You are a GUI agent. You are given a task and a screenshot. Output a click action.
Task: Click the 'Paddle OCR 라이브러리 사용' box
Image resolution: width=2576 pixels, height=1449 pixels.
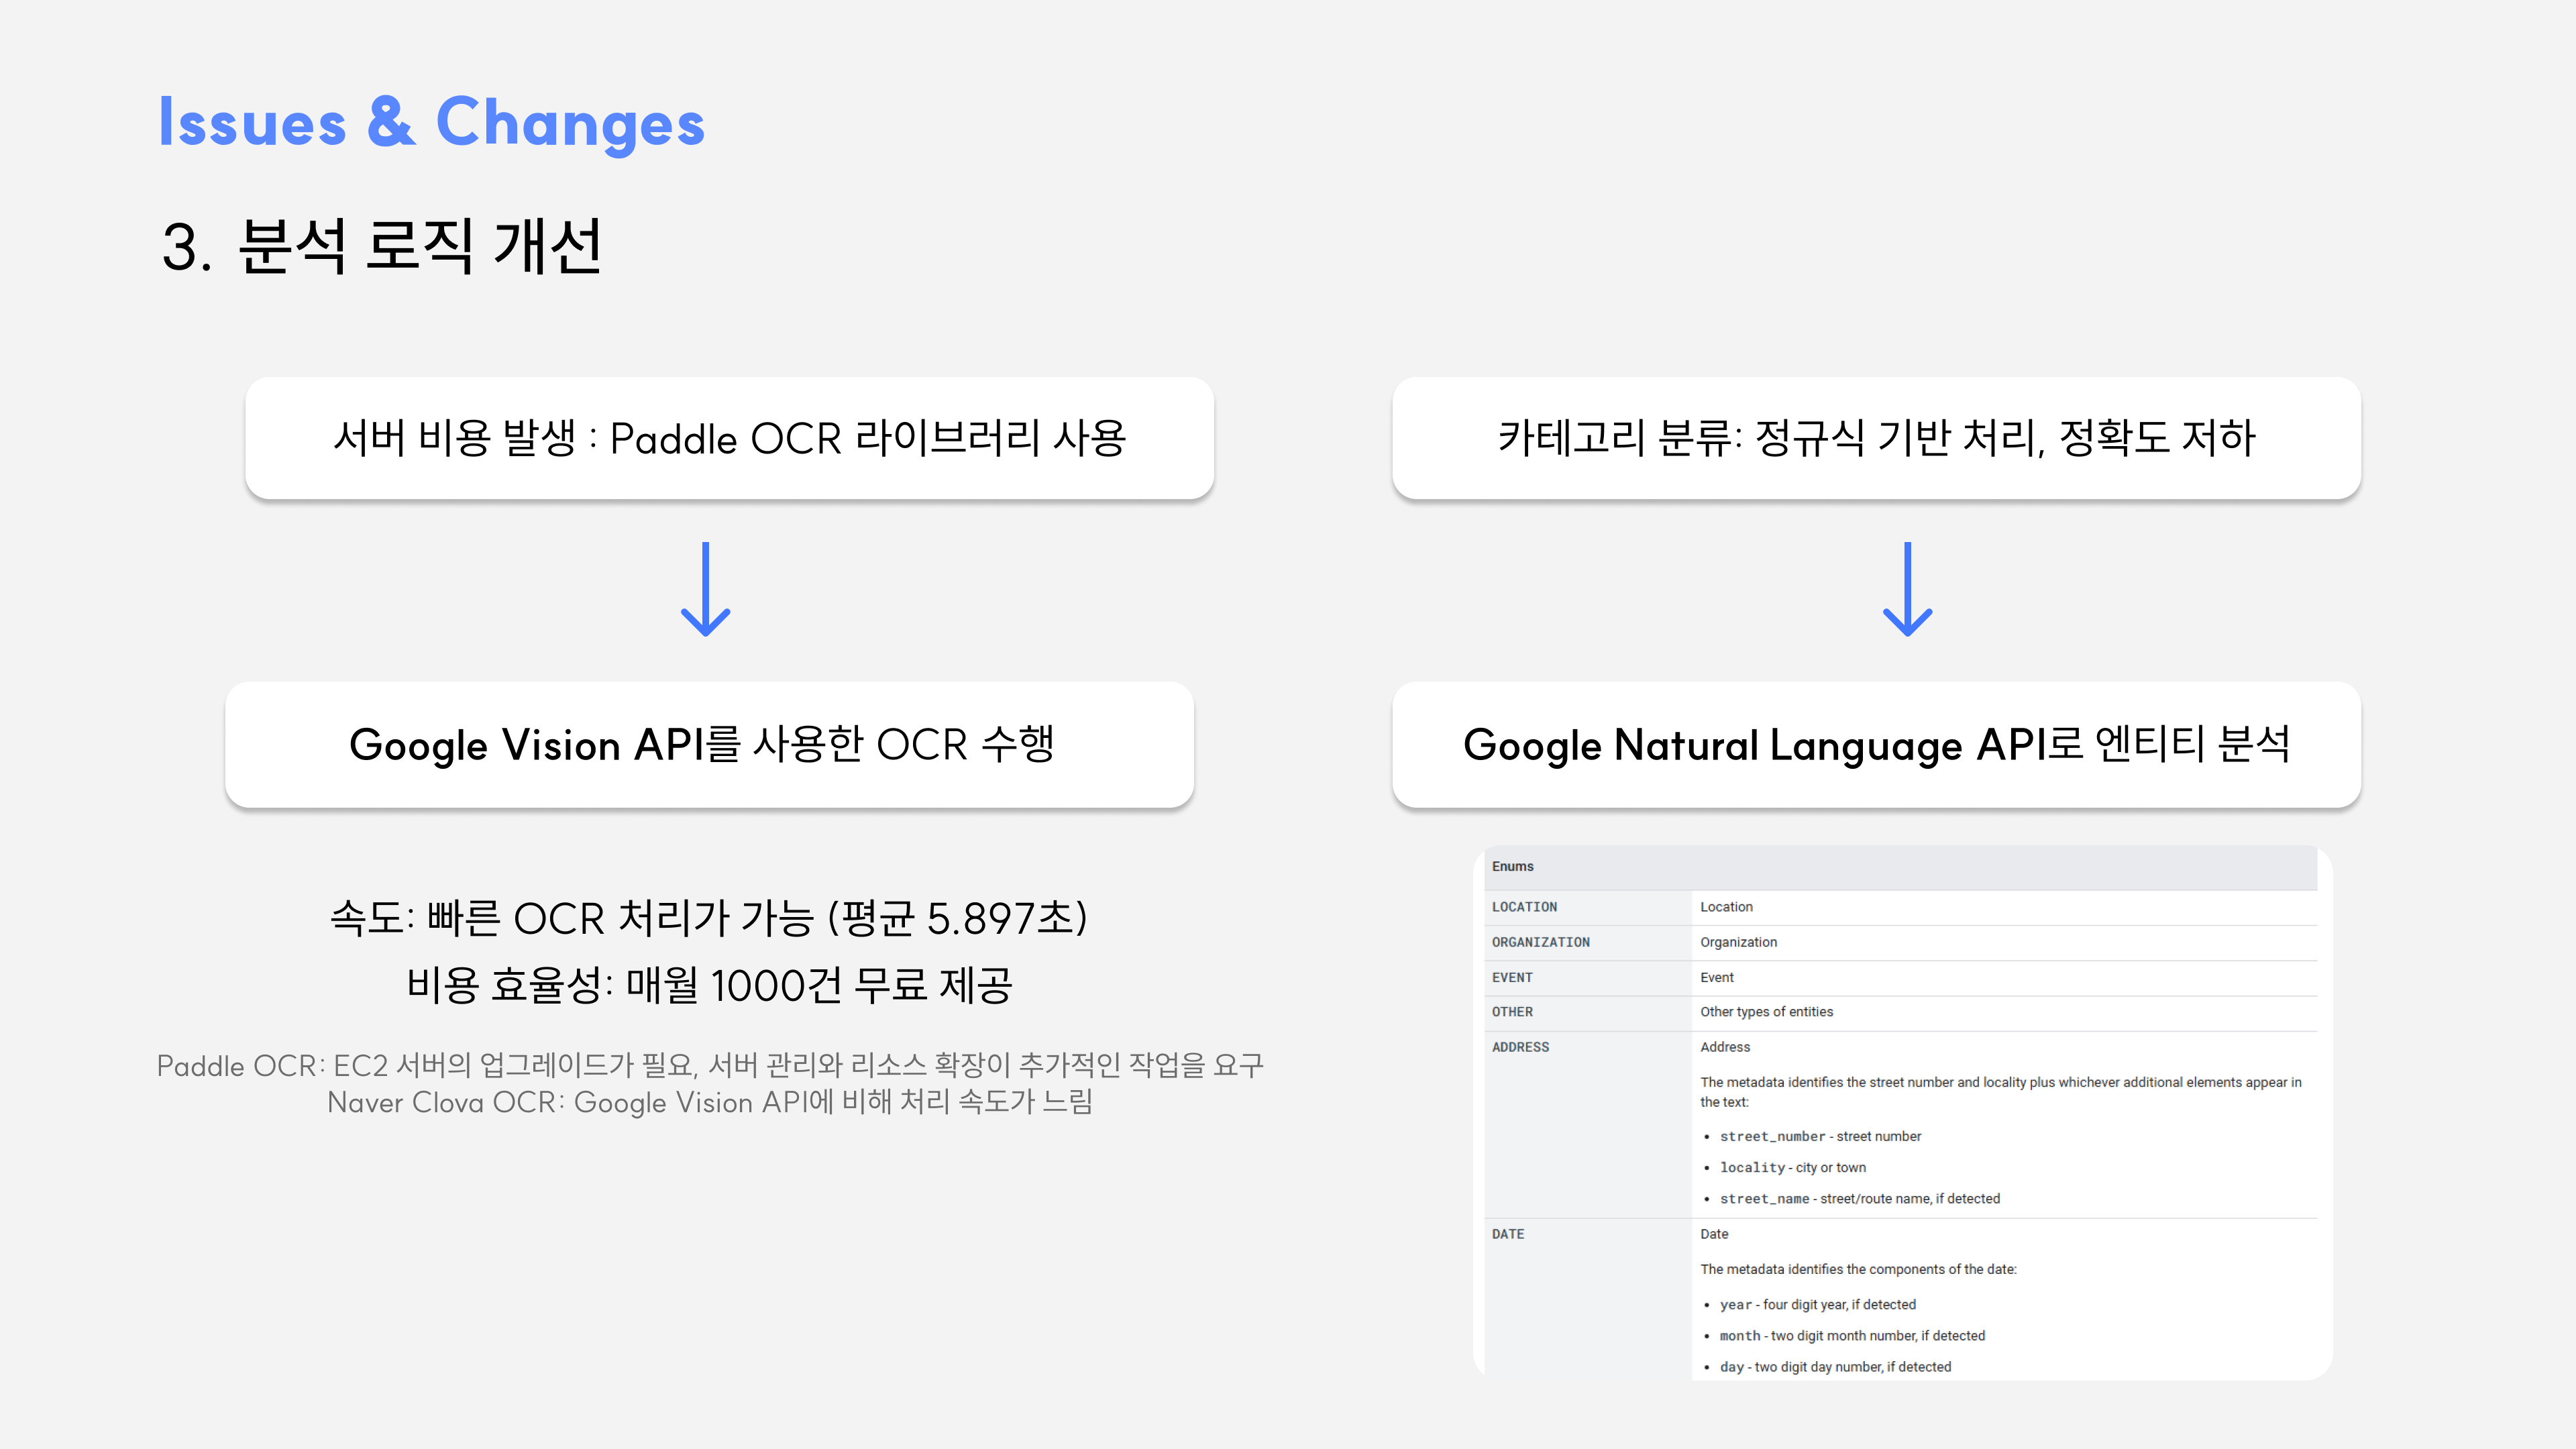point(729,438)
